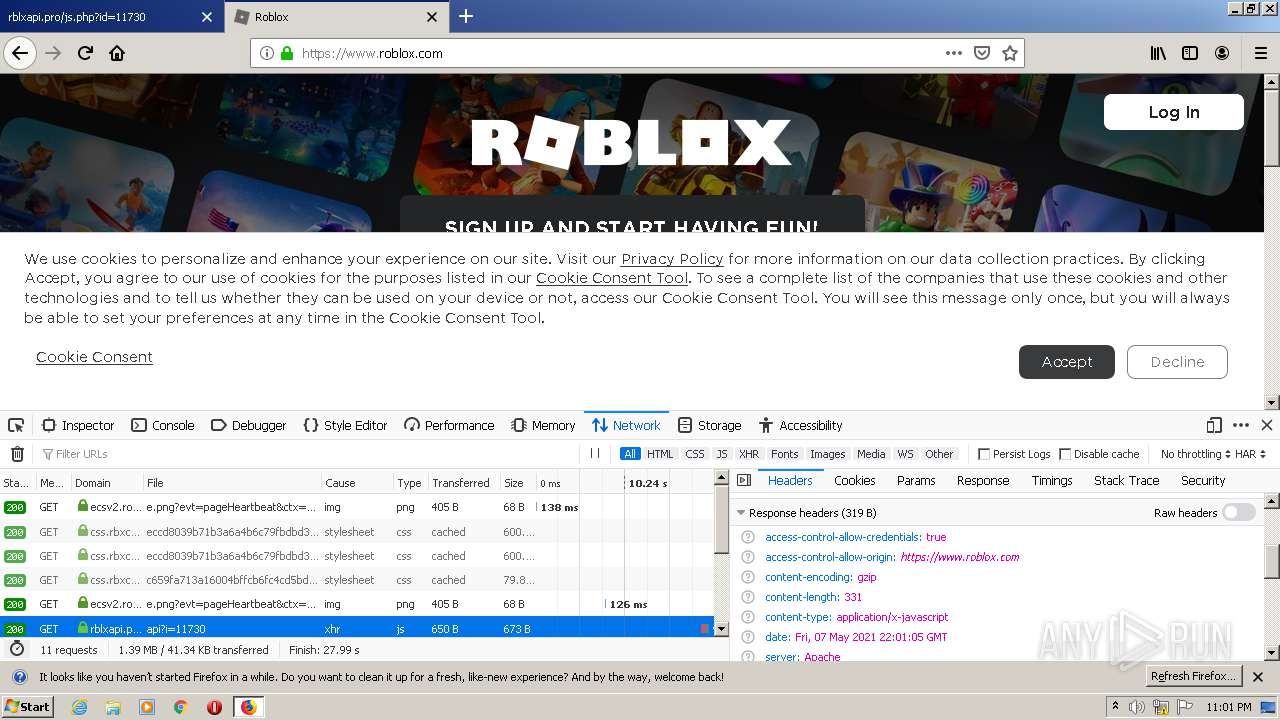Open the No throttling dropdown
The height and width of the screenshot is (720, 1280).
[1196, 454]
